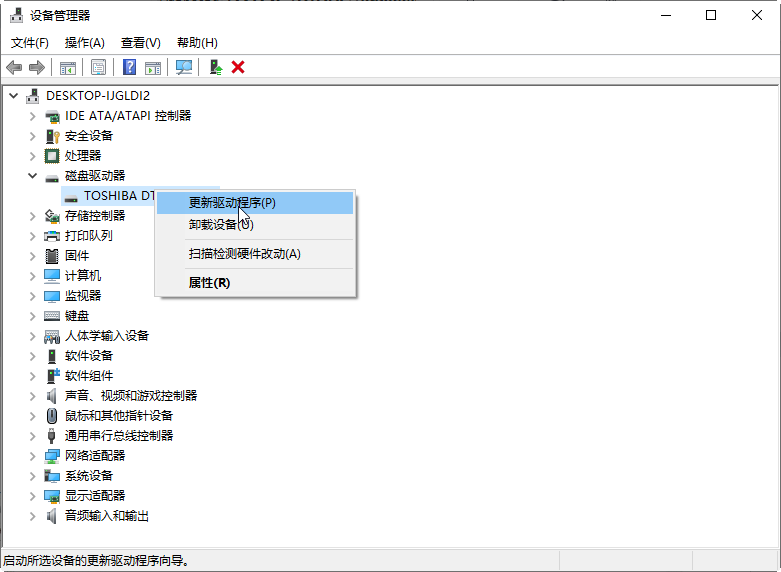Screen dimensions: 781x572
Task: Open the 操作(A) menu
Action: click(85, 43)
